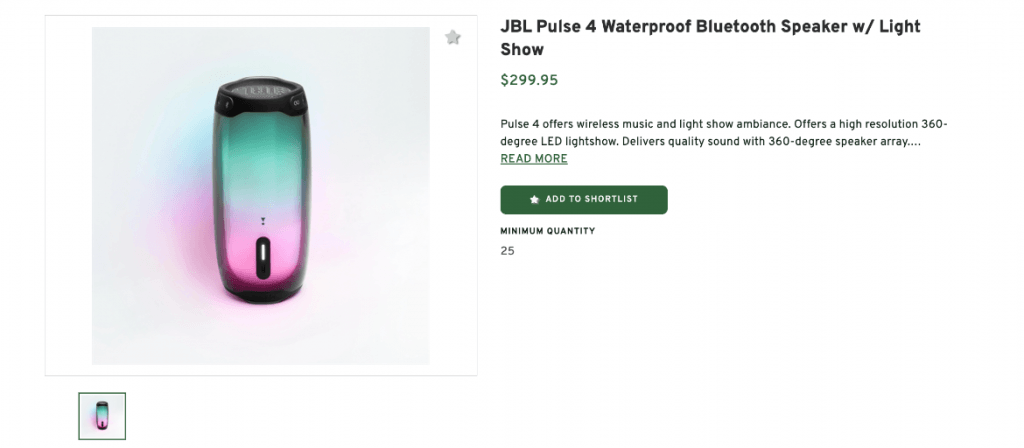Open the Read More description link
The image size is (1024, 448).
[533, 159]
